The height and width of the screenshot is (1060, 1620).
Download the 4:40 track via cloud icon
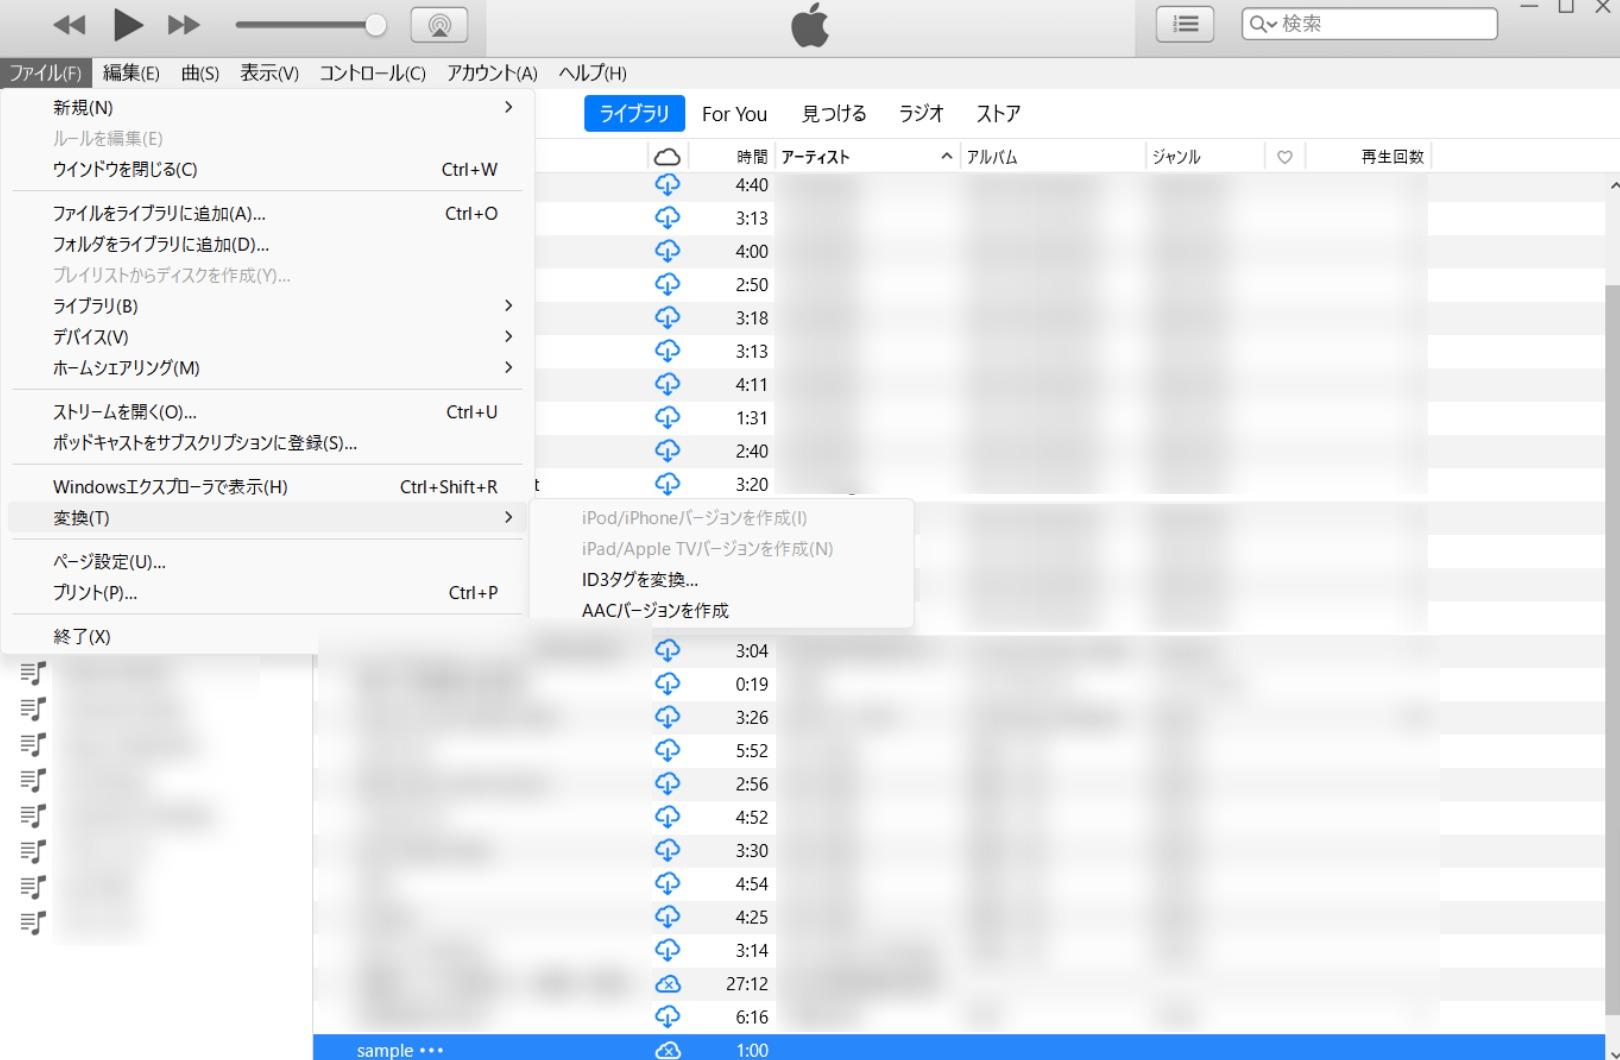pos(667,185)
